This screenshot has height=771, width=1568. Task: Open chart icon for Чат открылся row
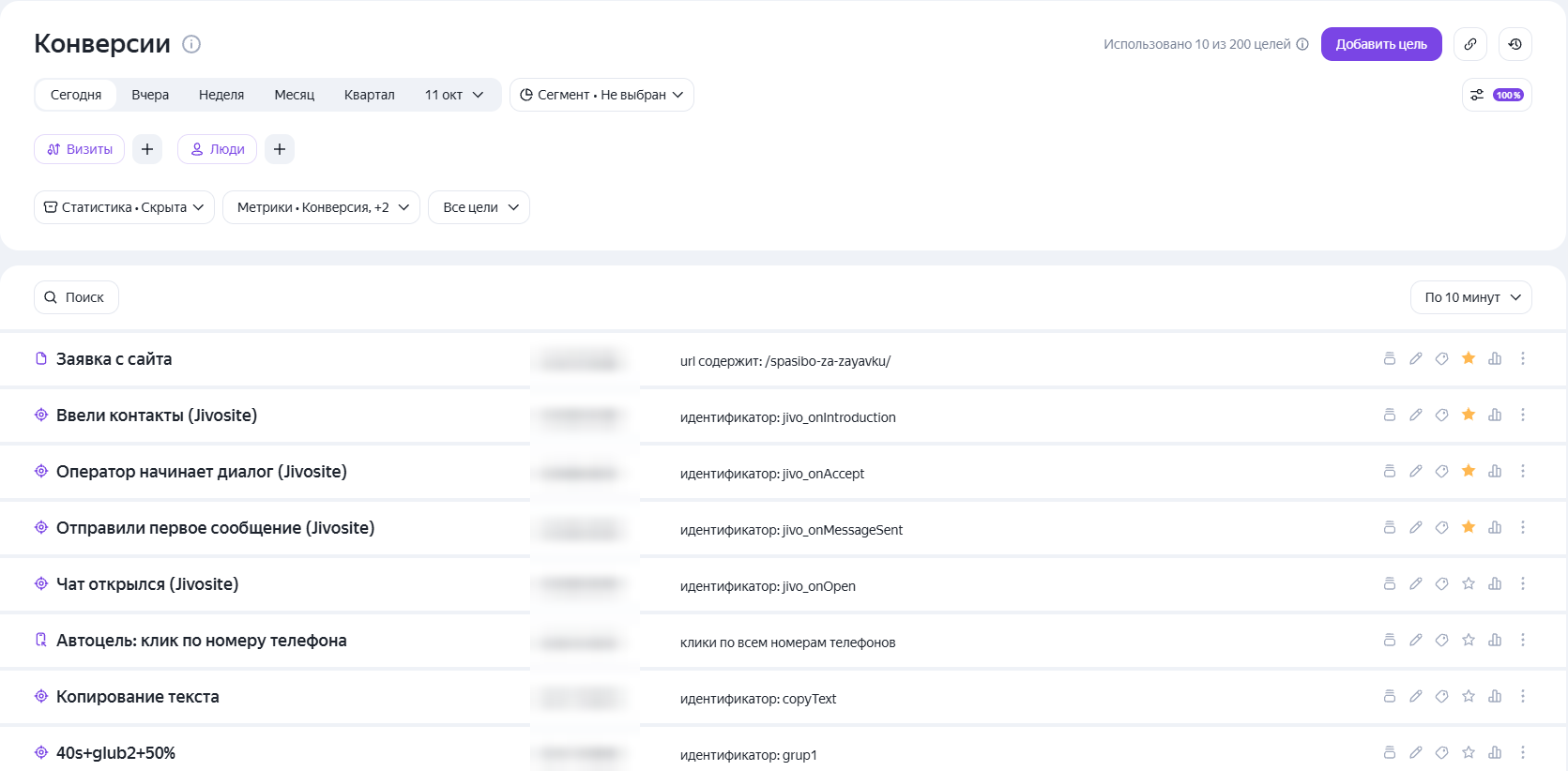(1496, 583)
